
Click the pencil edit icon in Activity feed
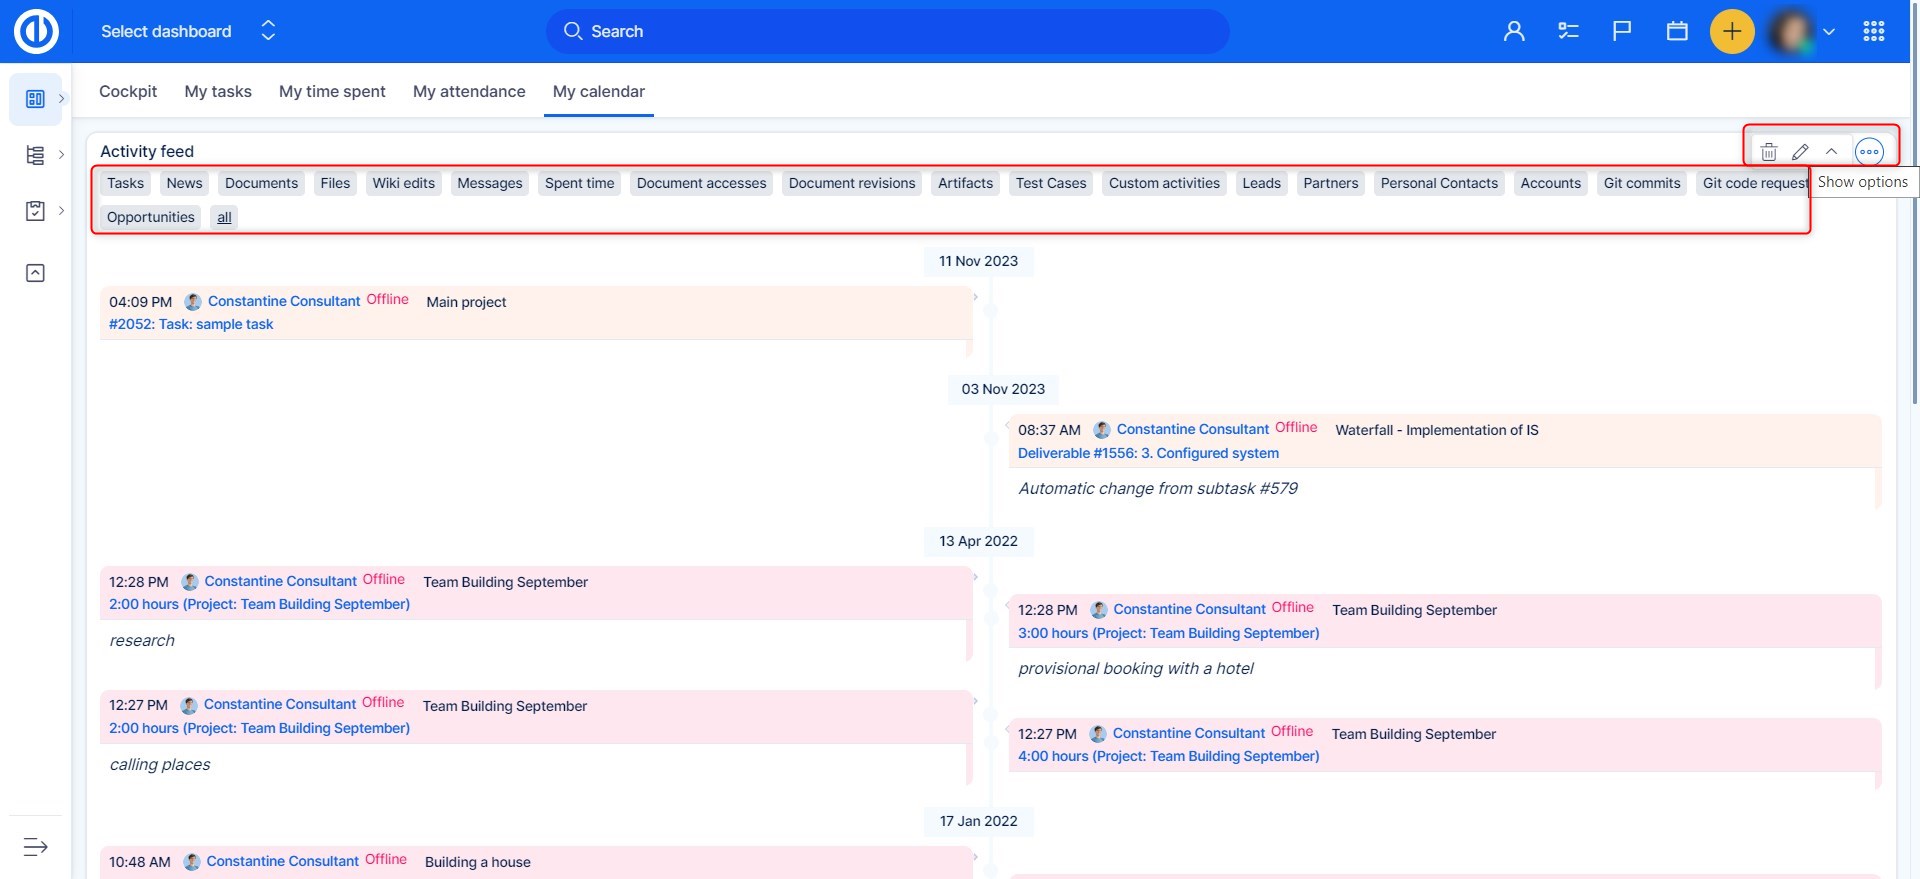pos(1800,152)
